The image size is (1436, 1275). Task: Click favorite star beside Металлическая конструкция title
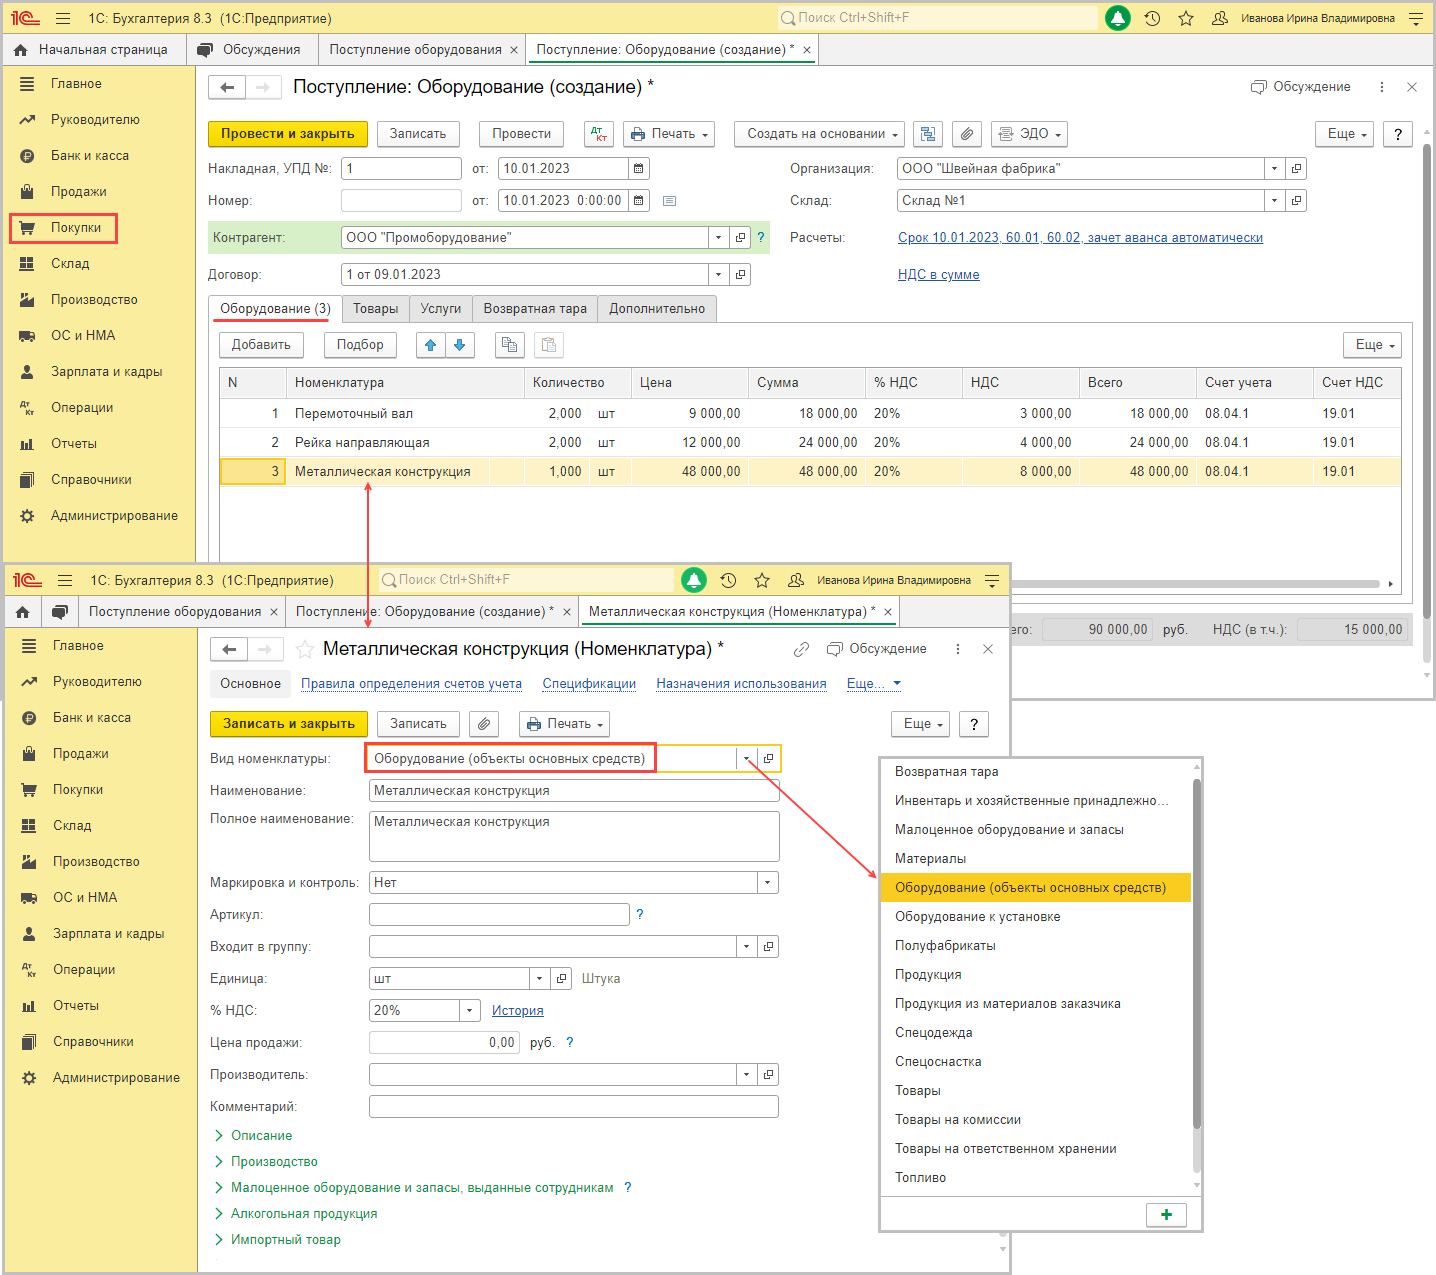(305, 650)
